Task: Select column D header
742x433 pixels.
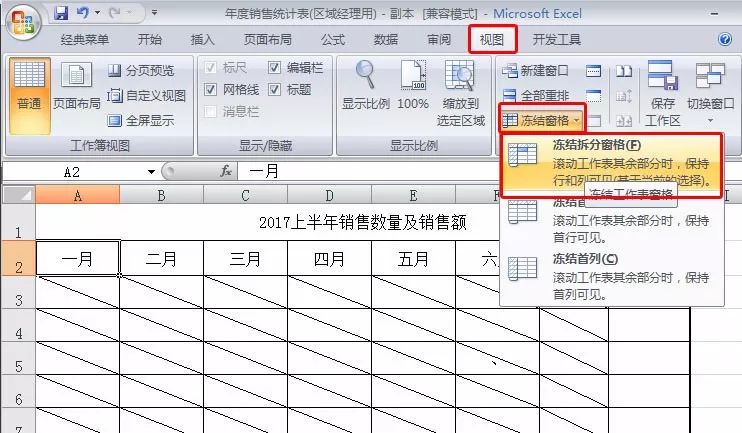Action: coord(329,194)
